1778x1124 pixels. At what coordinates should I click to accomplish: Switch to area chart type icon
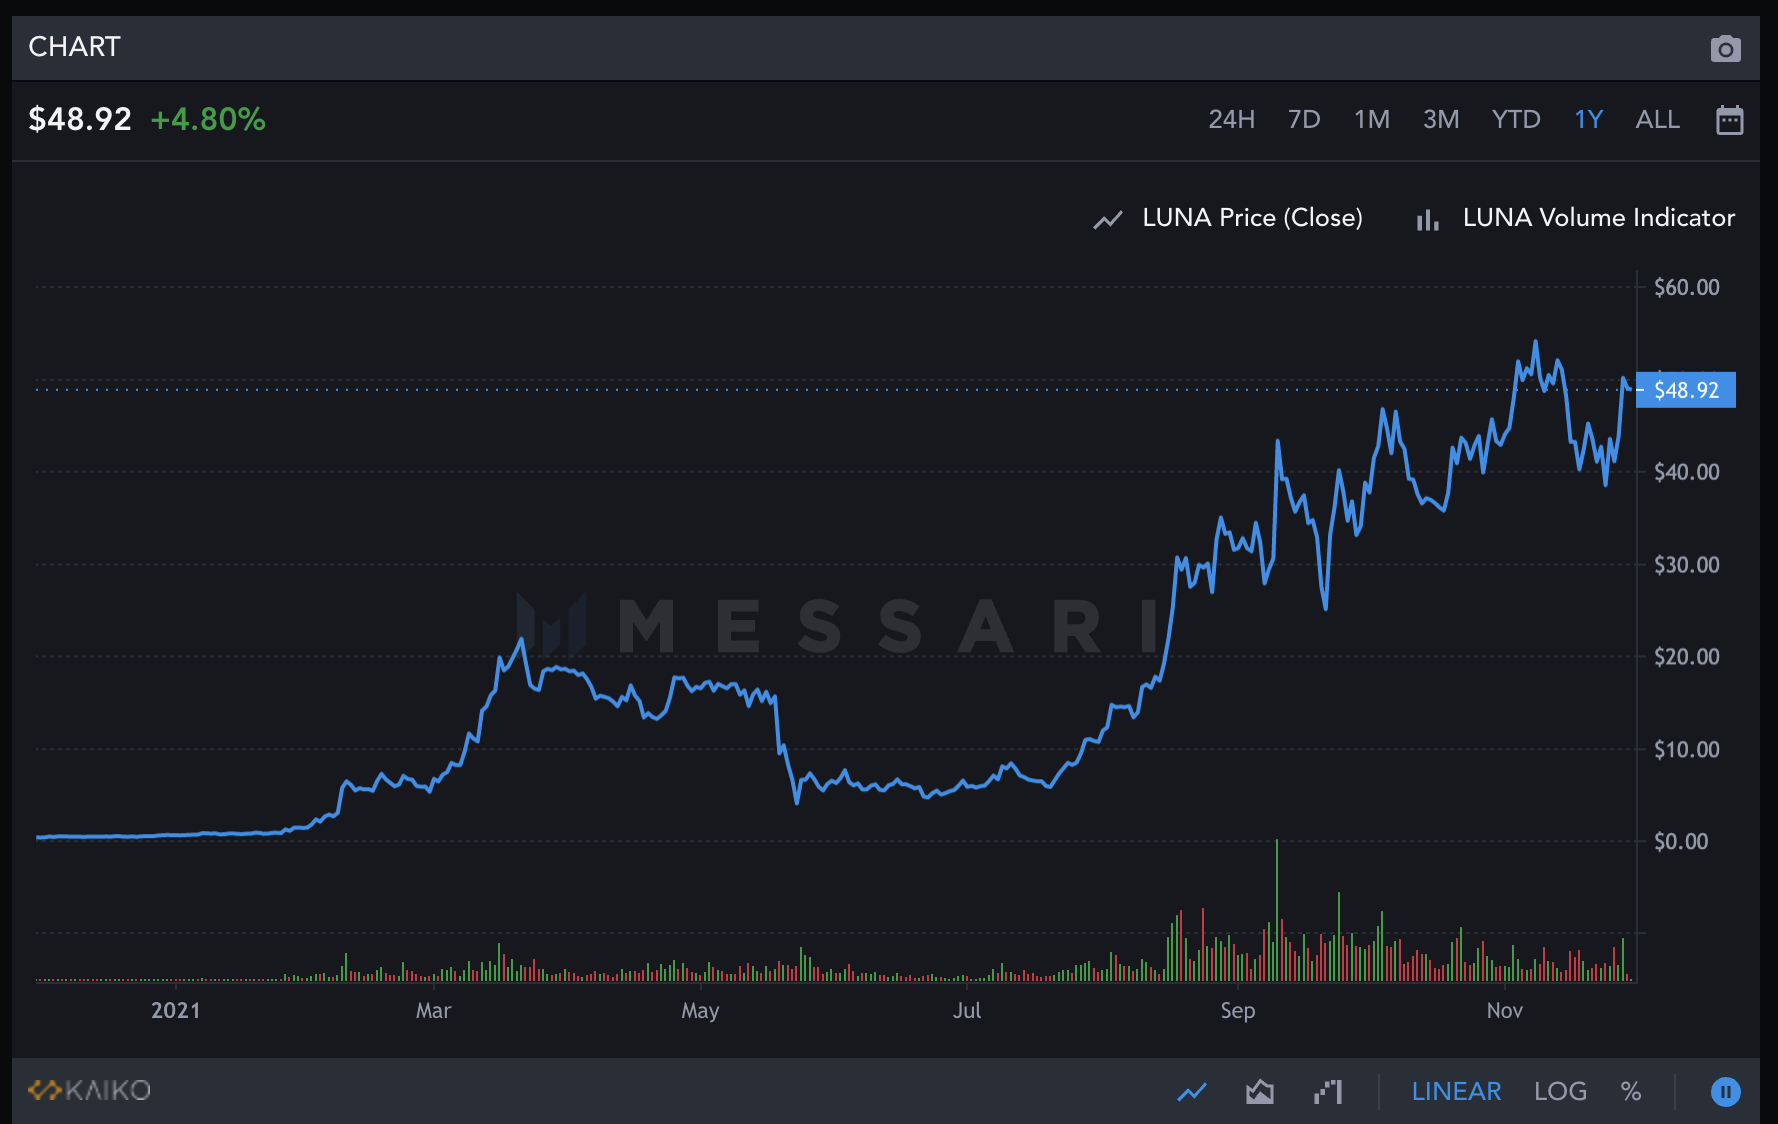(x=1260, y=1092)
